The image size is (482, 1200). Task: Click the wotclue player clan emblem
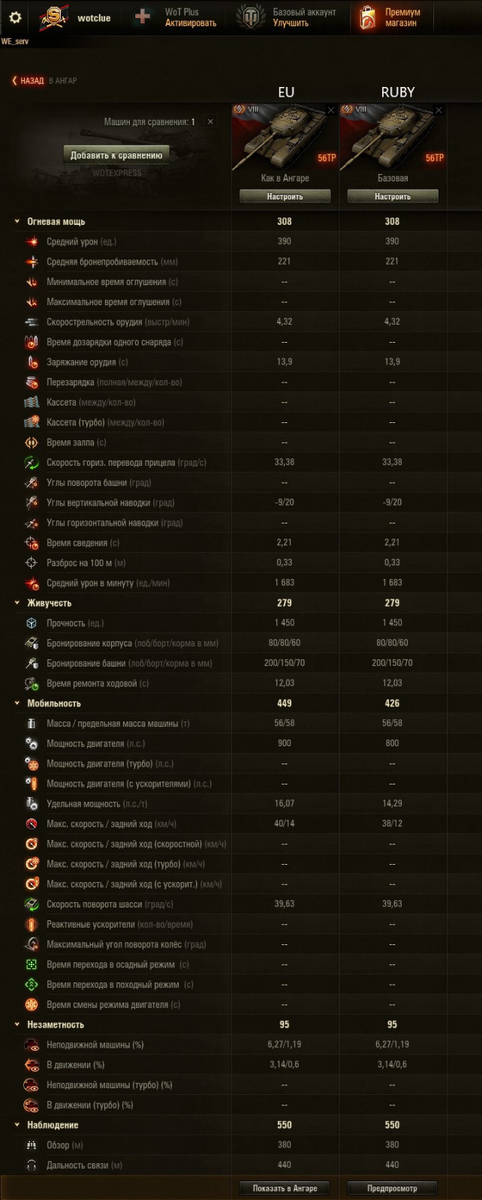[x=52, y=17]
